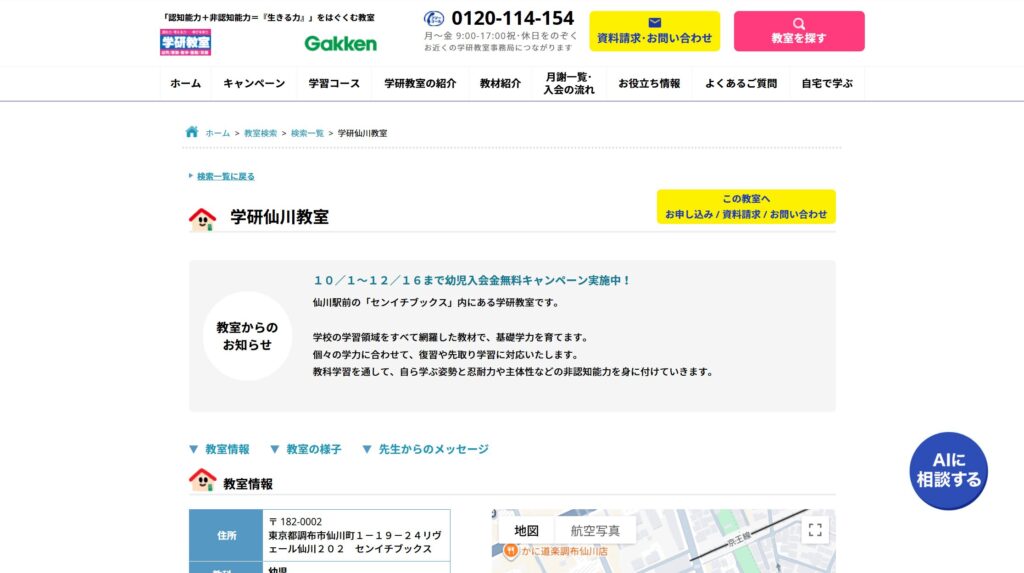This screenshot has width=1024, height=573.
Task: Open the AIに相談する chat button
Action: click(x=948, y=470)
